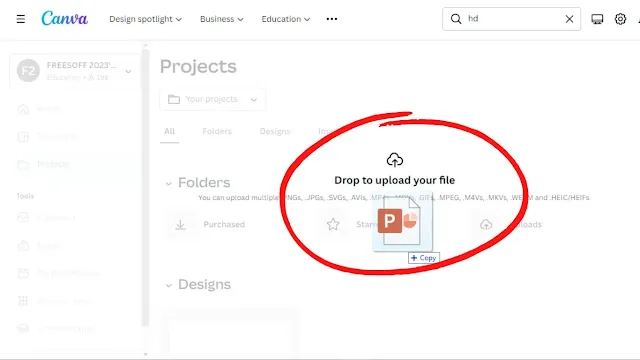Open the Brand tool icon in sidebar
Image resolution: width=640 pixels, height=360 pixels.
pos(23,245)
